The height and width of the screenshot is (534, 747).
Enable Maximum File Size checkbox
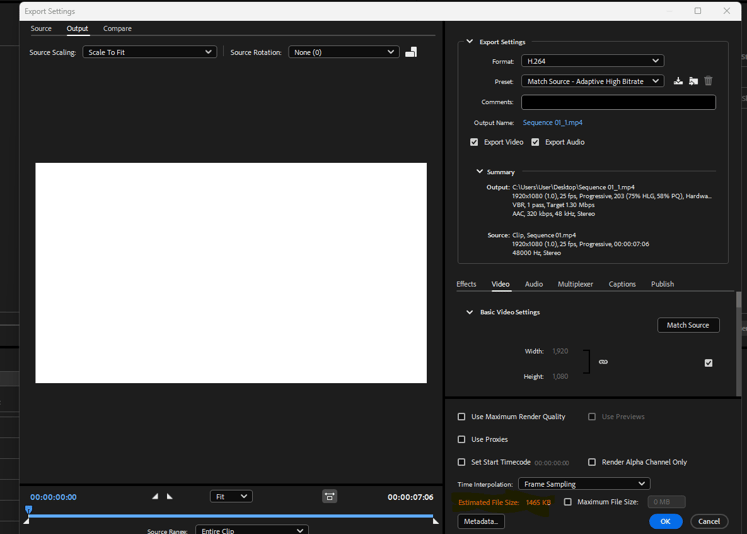[x=567, y=502]
